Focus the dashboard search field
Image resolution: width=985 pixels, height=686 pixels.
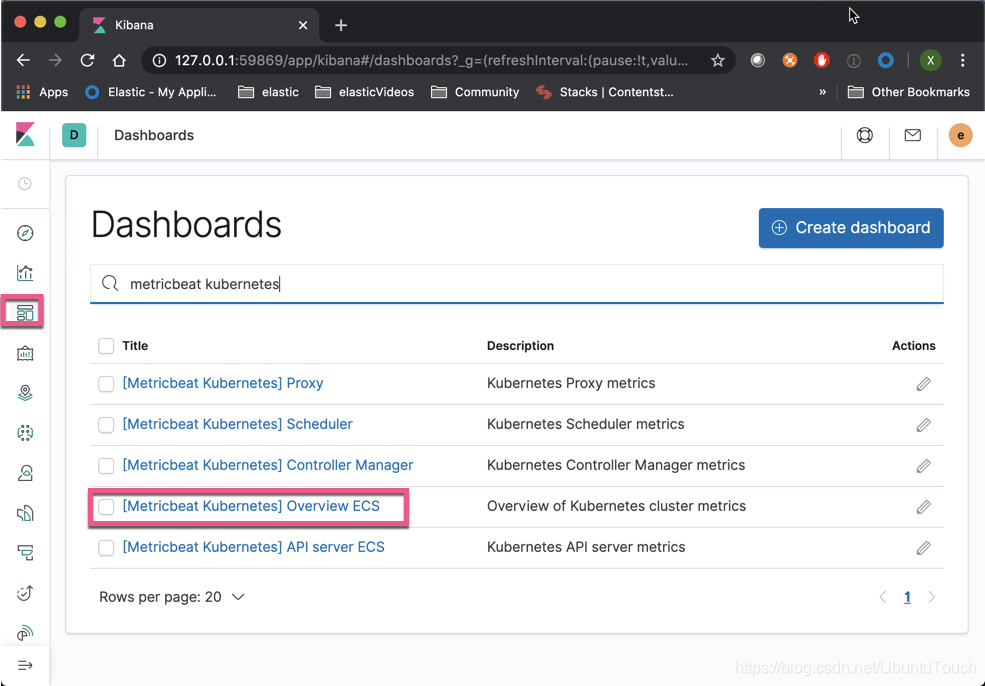pos(516,284)
